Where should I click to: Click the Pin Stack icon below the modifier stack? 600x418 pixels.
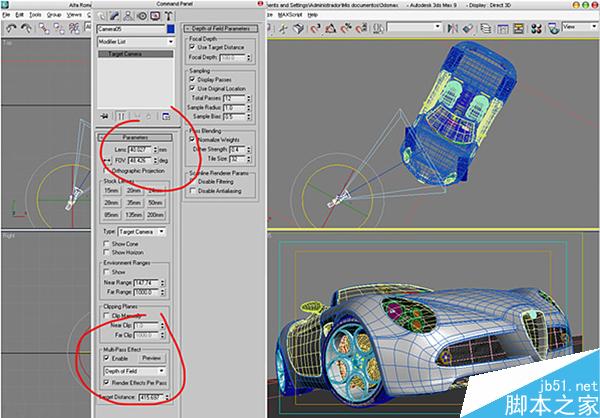[104, 116]
